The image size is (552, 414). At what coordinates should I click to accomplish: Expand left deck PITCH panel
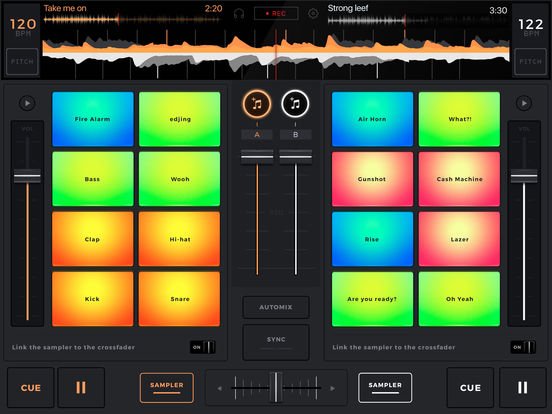22,62
